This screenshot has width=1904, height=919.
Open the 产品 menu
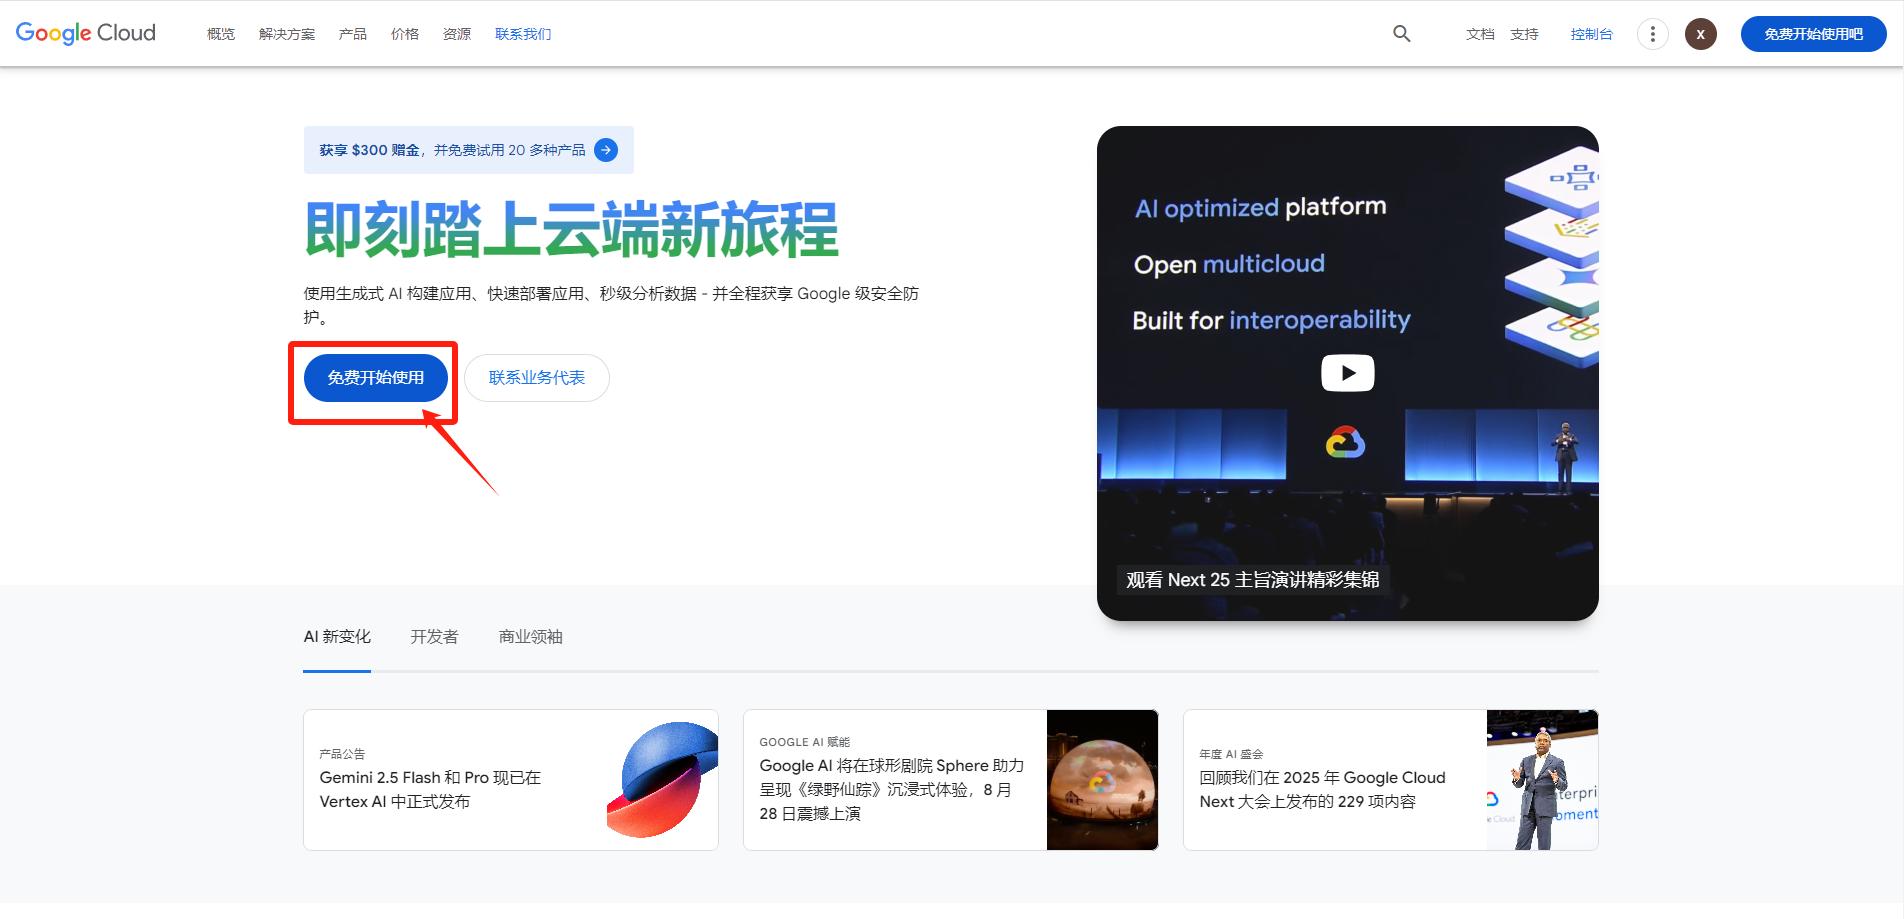coord(353,34)
